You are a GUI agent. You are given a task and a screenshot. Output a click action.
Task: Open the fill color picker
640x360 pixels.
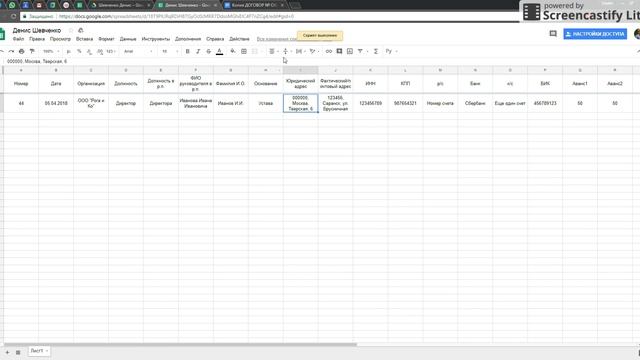tap(233, 51)
